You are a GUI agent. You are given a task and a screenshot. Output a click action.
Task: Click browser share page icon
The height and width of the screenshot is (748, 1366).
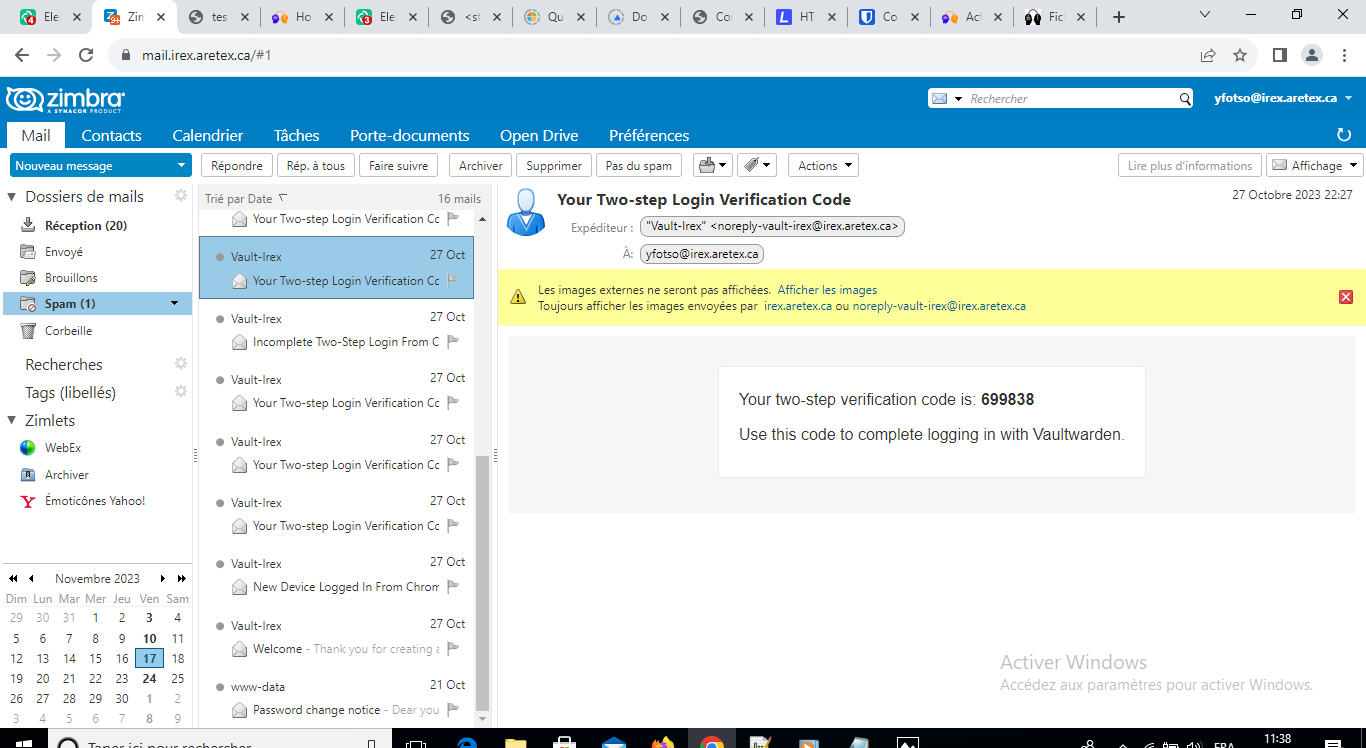pos(1208,55)
